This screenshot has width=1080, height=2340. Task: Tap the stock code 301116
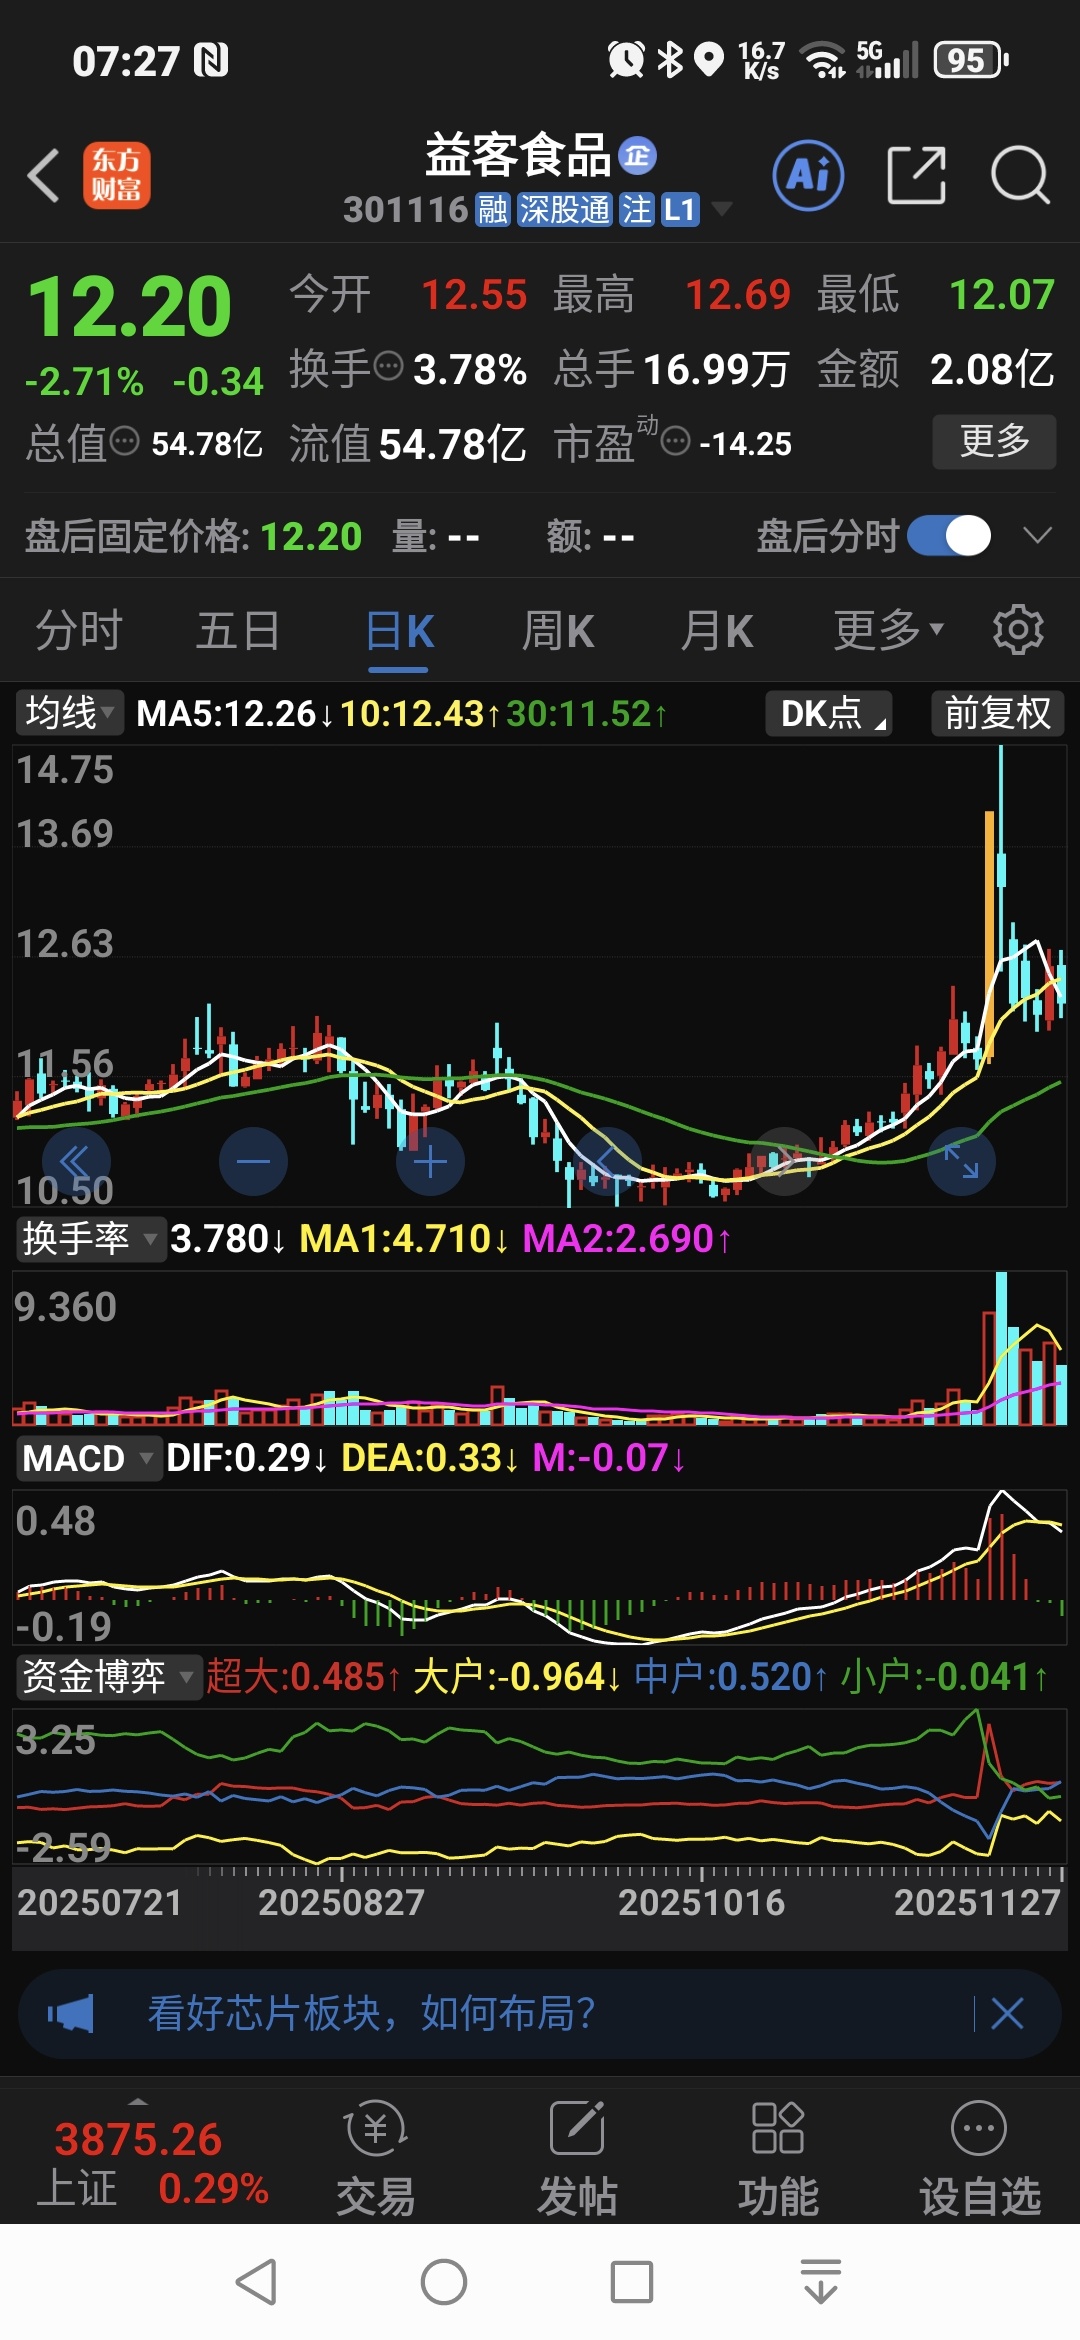(x=406, y=210)
